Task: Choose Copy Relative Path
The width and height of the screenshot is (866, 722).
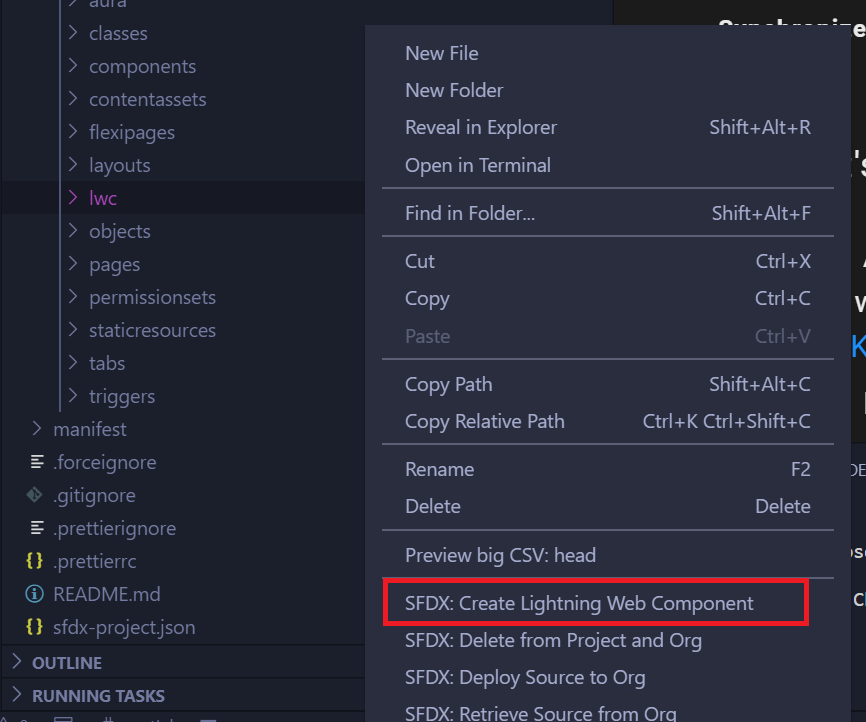Action: 484,421
